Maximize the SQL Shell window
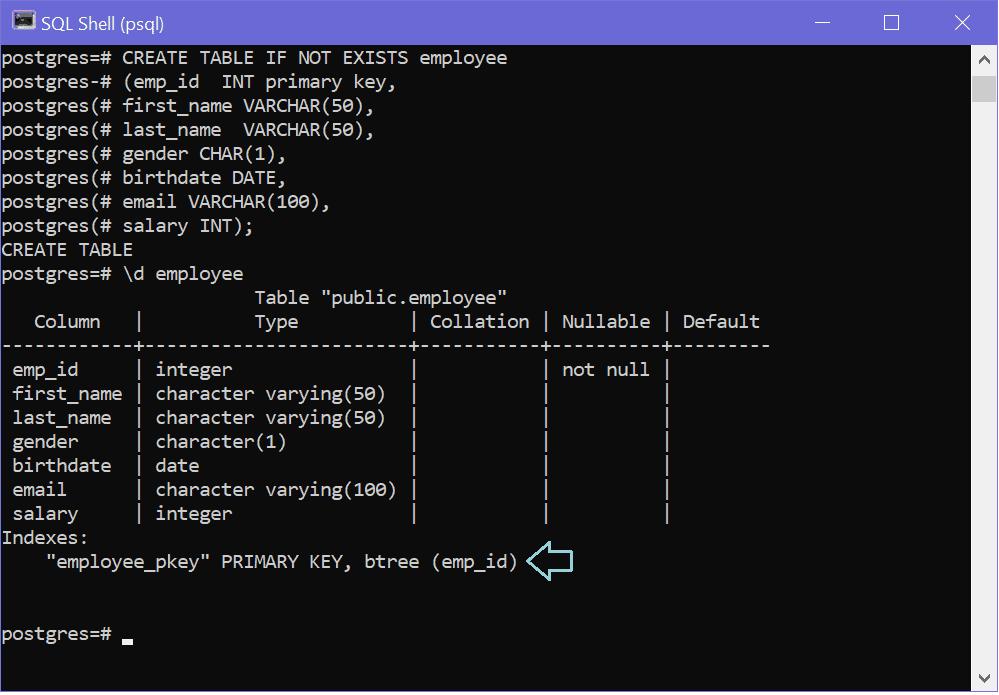Image resolution: width=999 pixels, height=695 pixels. point(892,22)
